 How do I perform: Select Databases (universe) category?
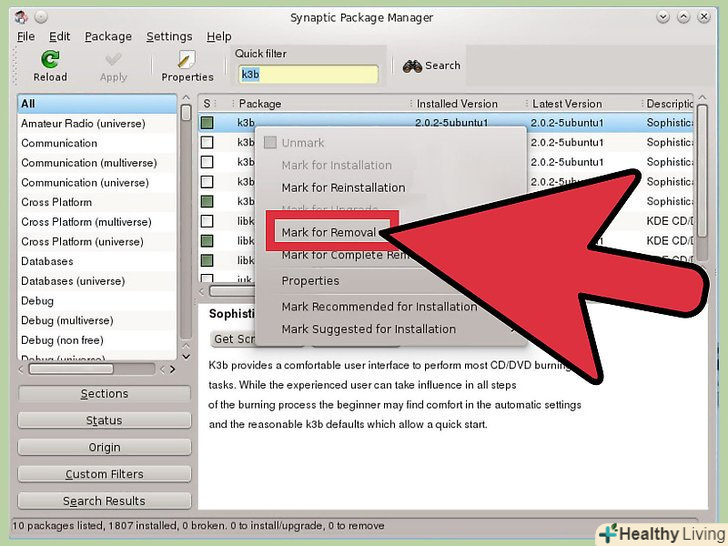97,281
